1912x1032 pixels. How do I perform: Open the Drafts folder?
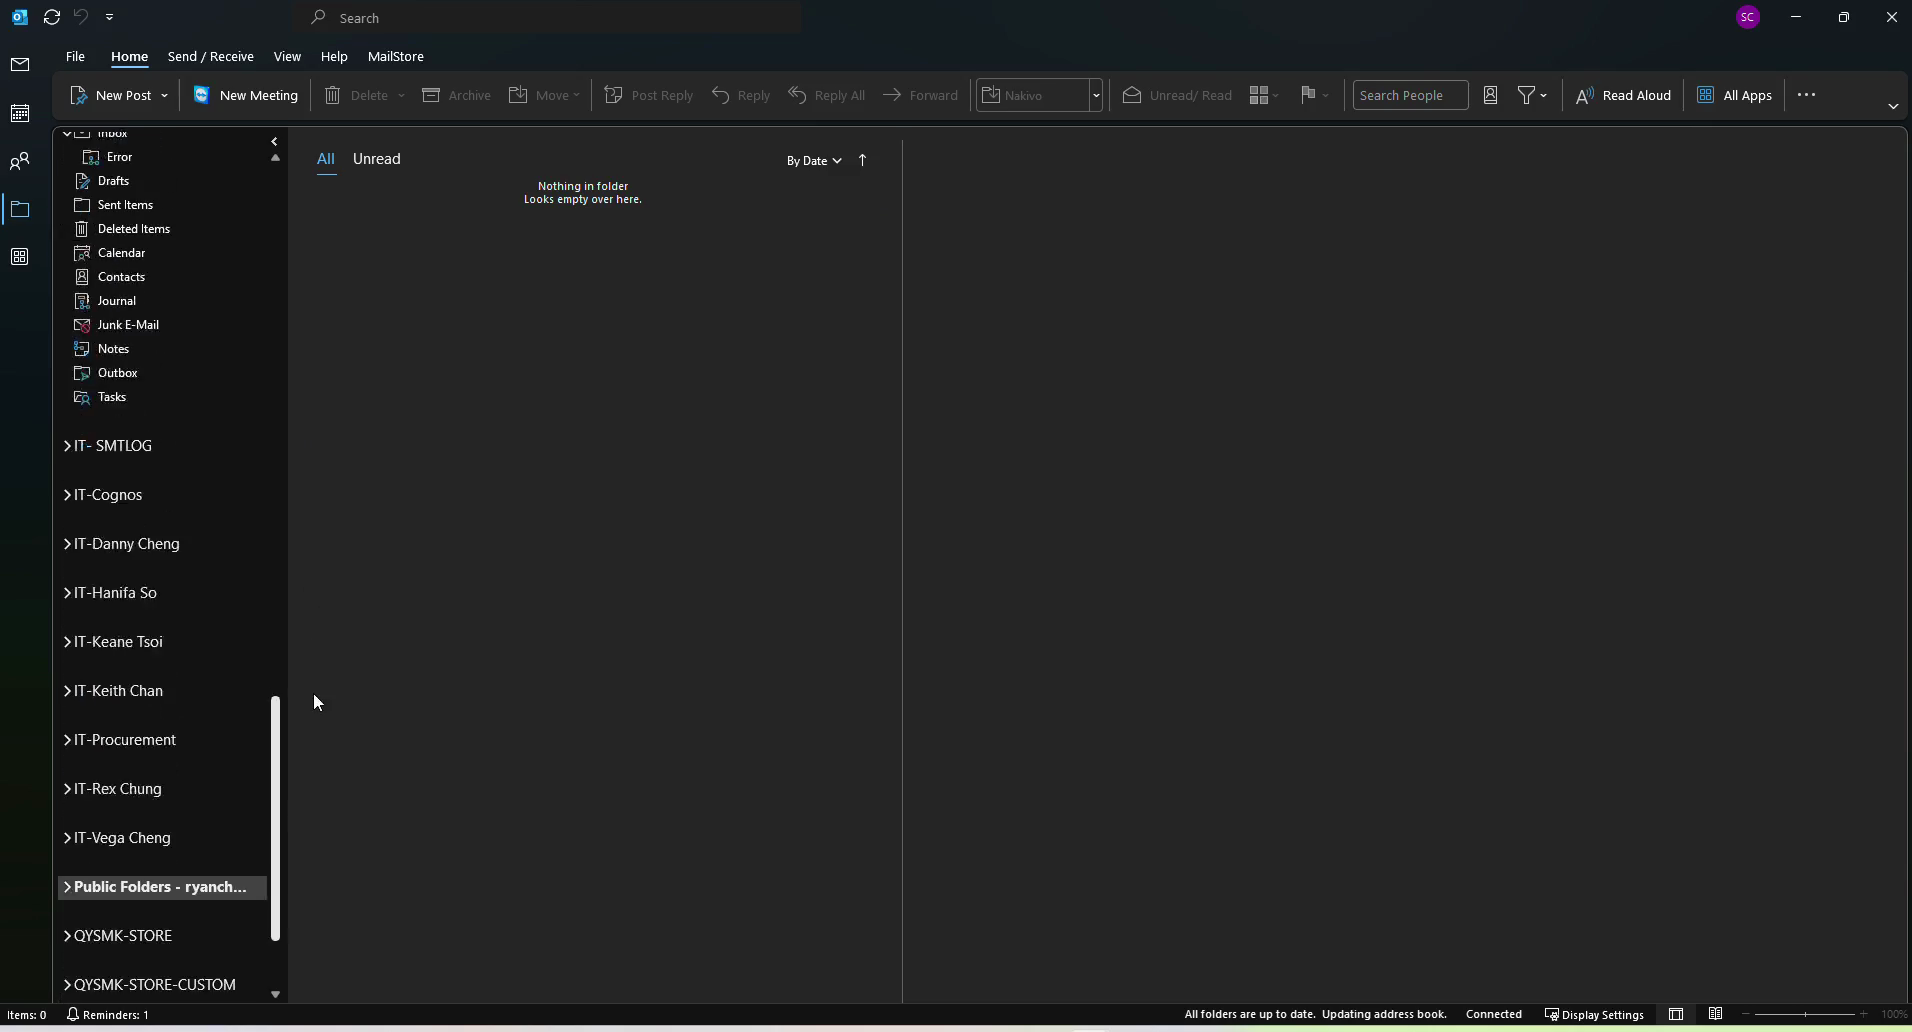(113, 181)
